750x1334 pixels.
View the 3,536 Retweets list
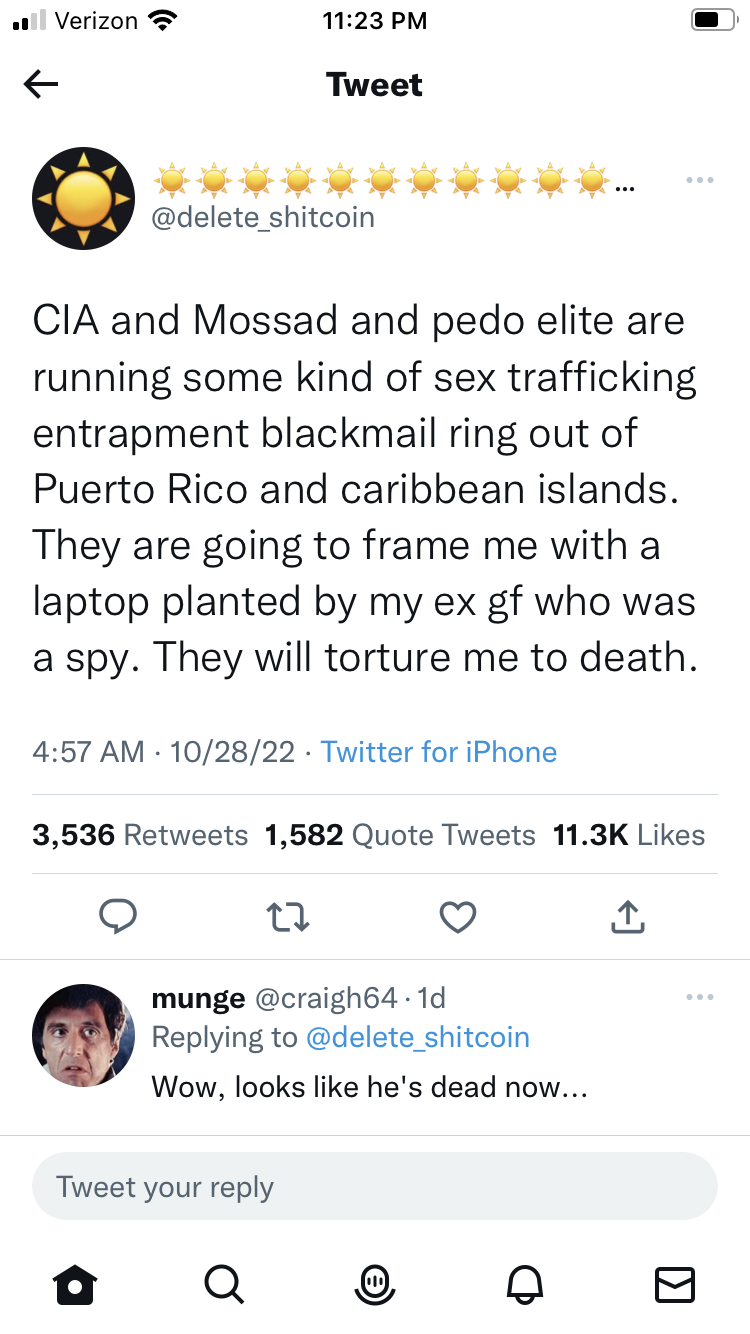pyautogui.click(x=140, y=835)
